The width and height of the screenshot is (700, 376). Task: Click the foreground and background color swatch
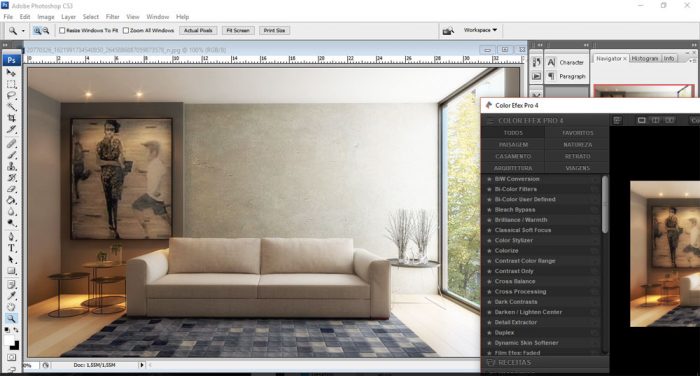pos(12,343)
